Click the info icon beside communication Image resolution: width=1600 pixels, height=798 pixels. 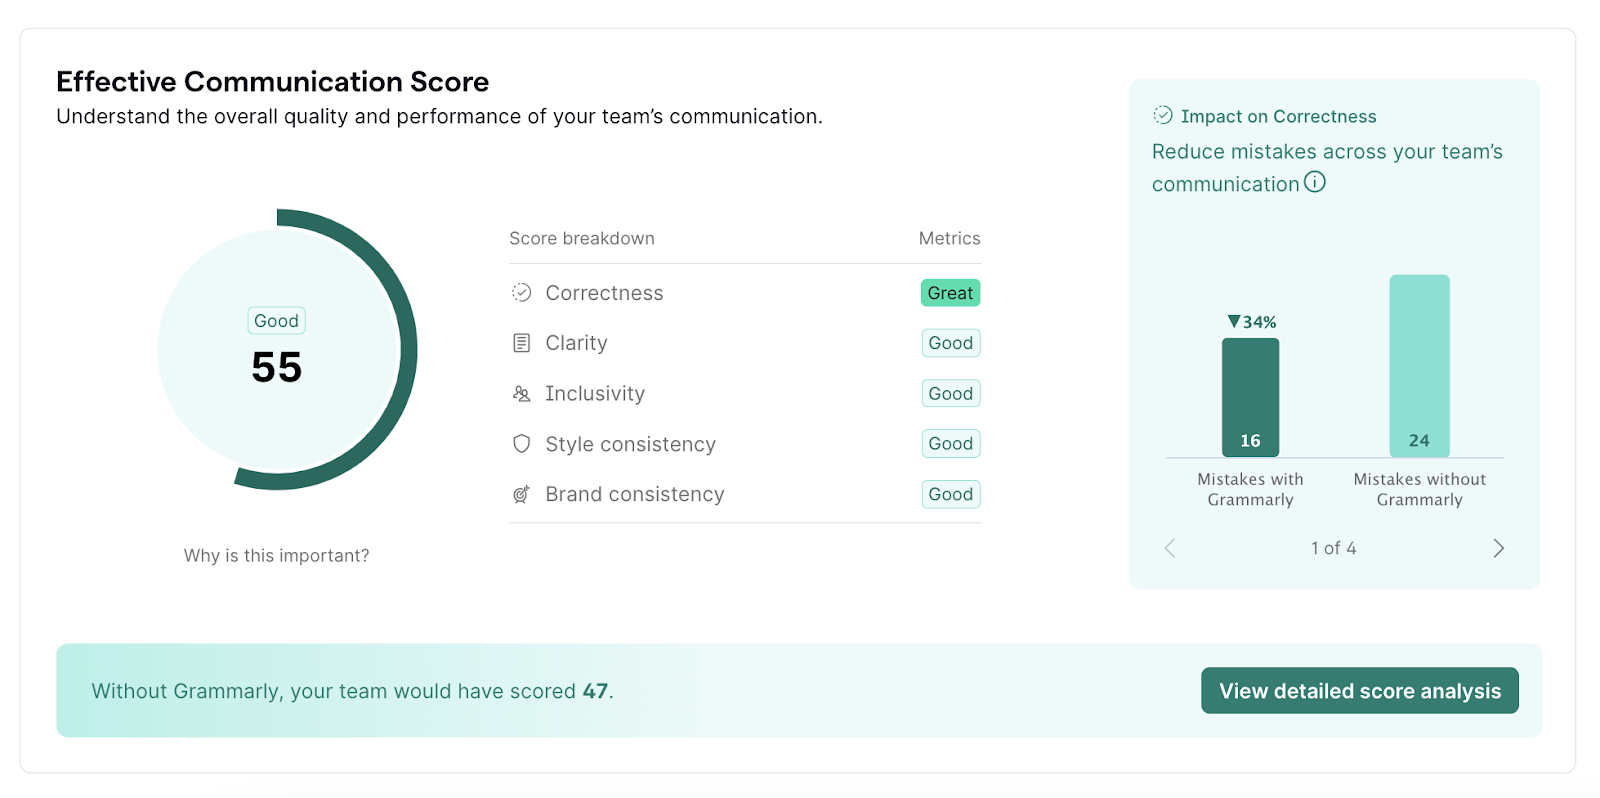pyautogui.click(x=1315, y=182)
